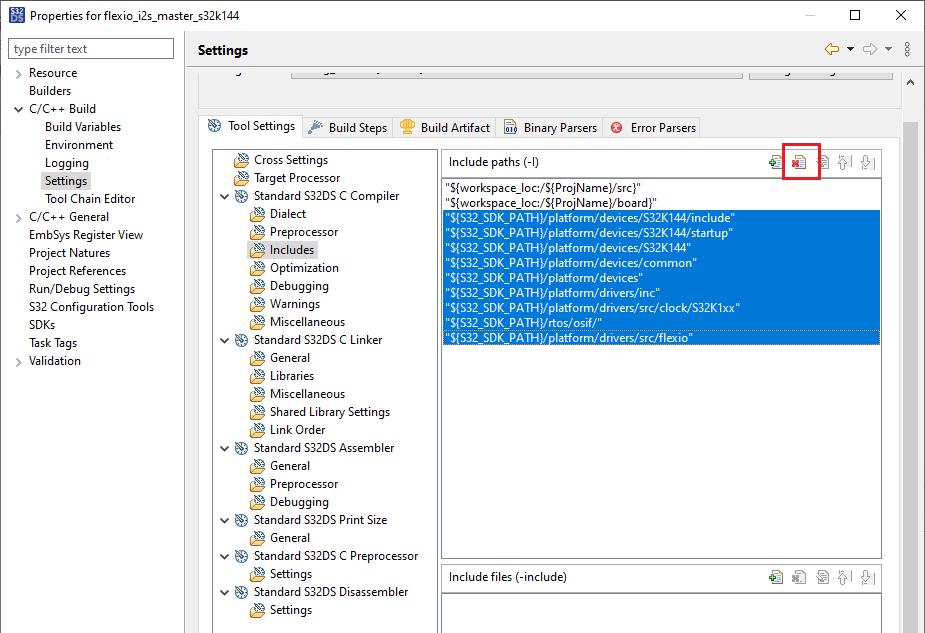Move the selected include path down
This screenshot has height=633, width=925.
(866, 162)
